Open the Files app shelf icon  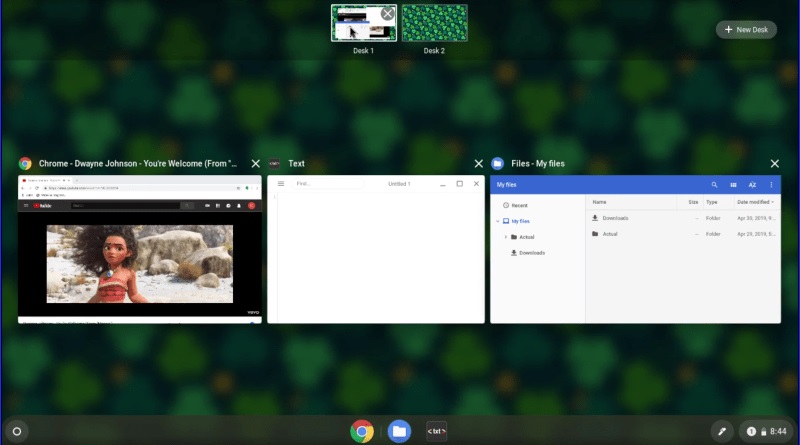pos(399,431)
